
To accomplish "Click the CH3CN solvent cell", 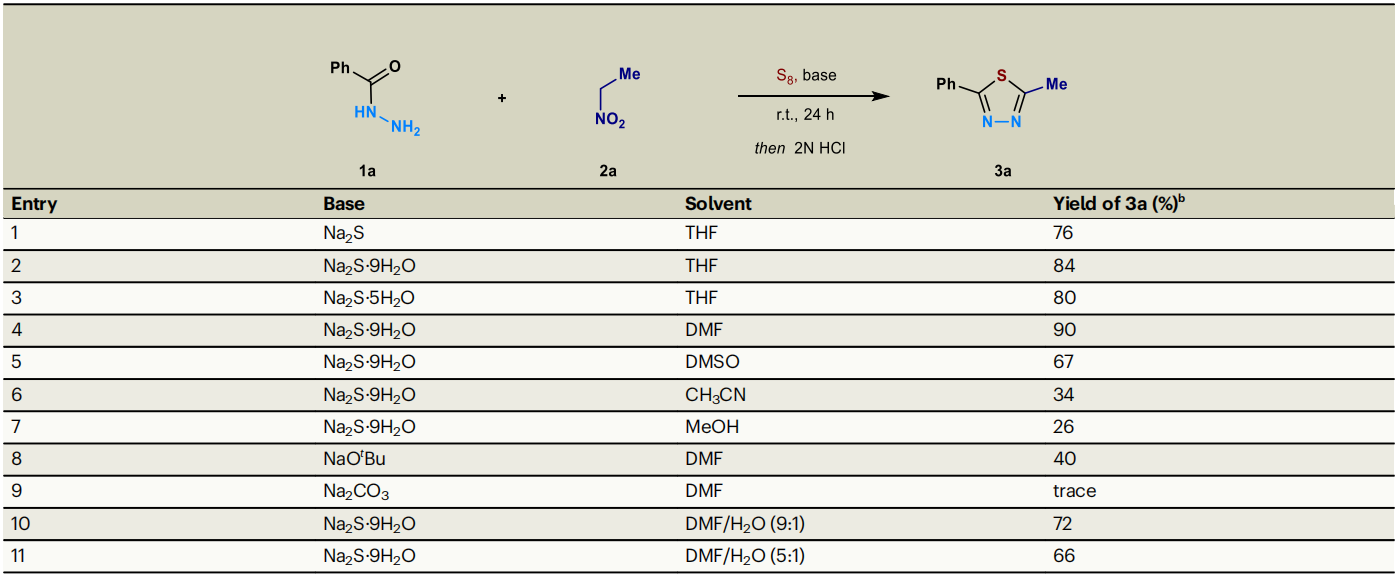I will (715, 395).
